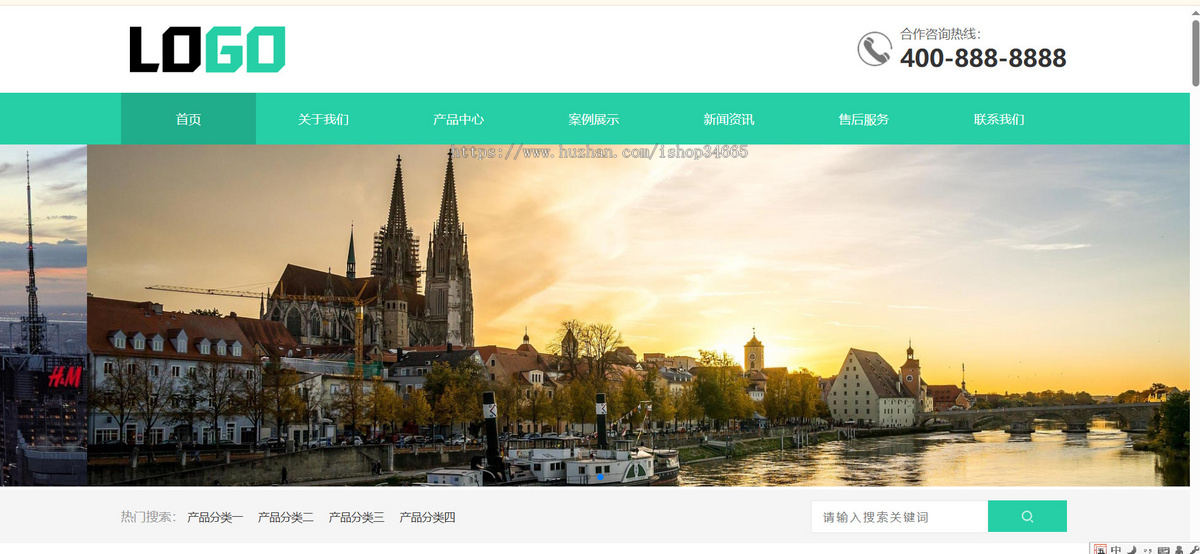1200x554 pixels.
Task: Toggle the 中 Chinese input mode icon
Action: pos(1116,549)
